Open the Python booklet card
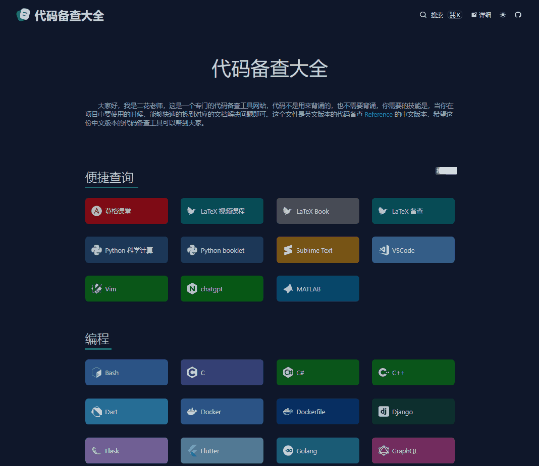 tap(222, 250)
